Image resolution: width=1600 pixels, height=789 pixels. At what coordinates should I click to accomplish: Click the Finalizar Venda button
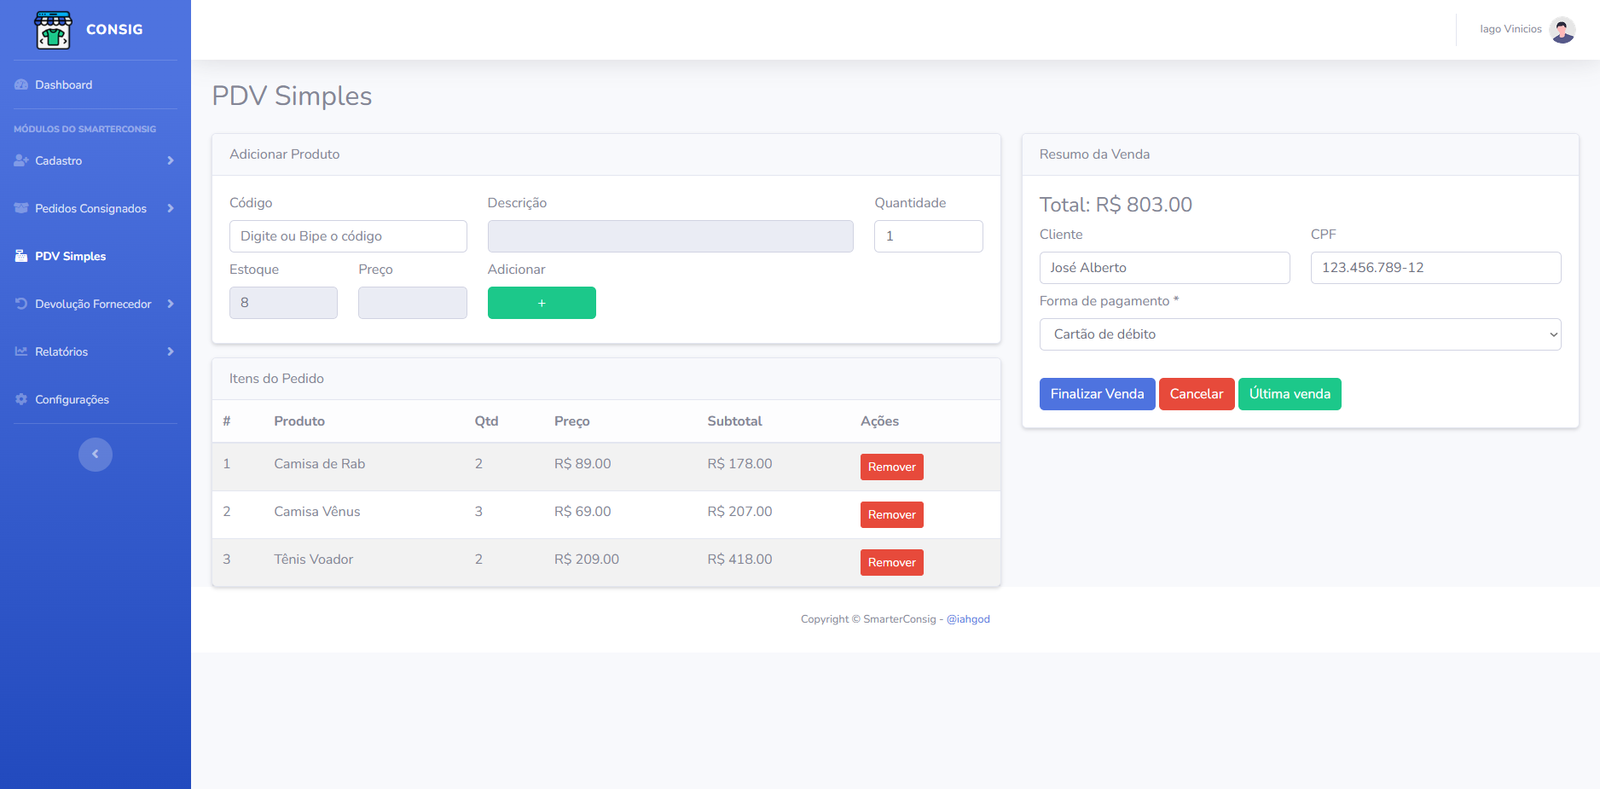1097,394
